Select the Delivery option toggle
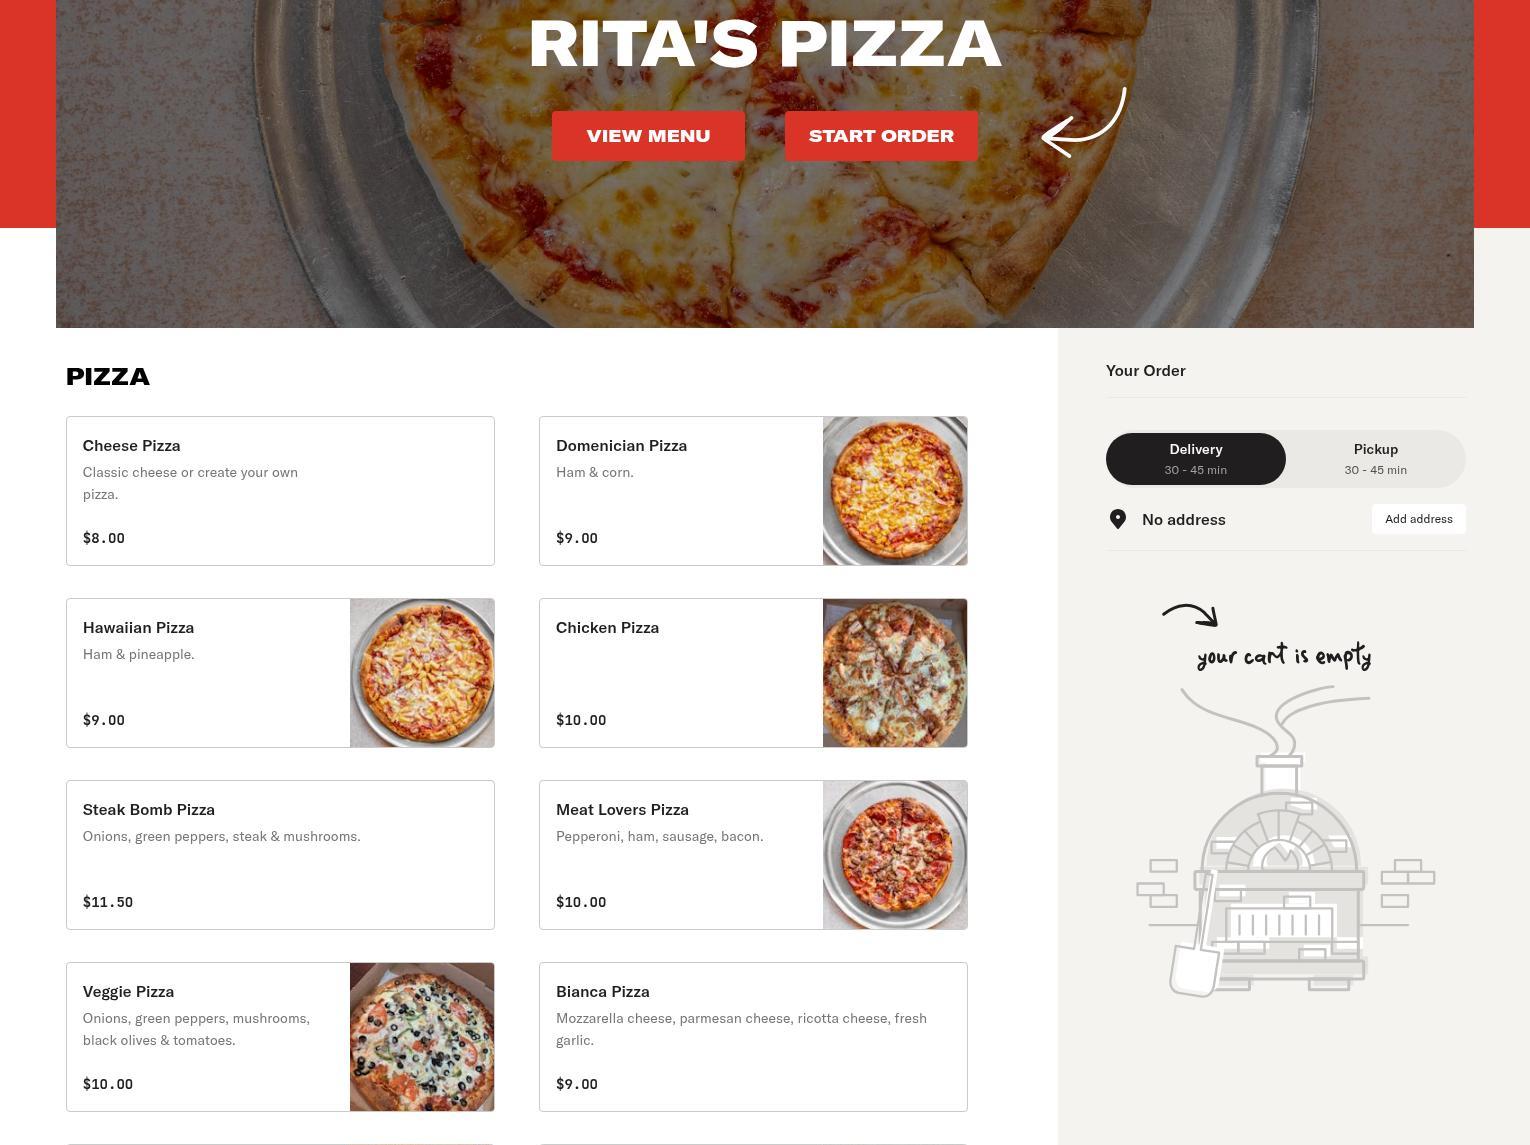 [x=1196, y=459]
